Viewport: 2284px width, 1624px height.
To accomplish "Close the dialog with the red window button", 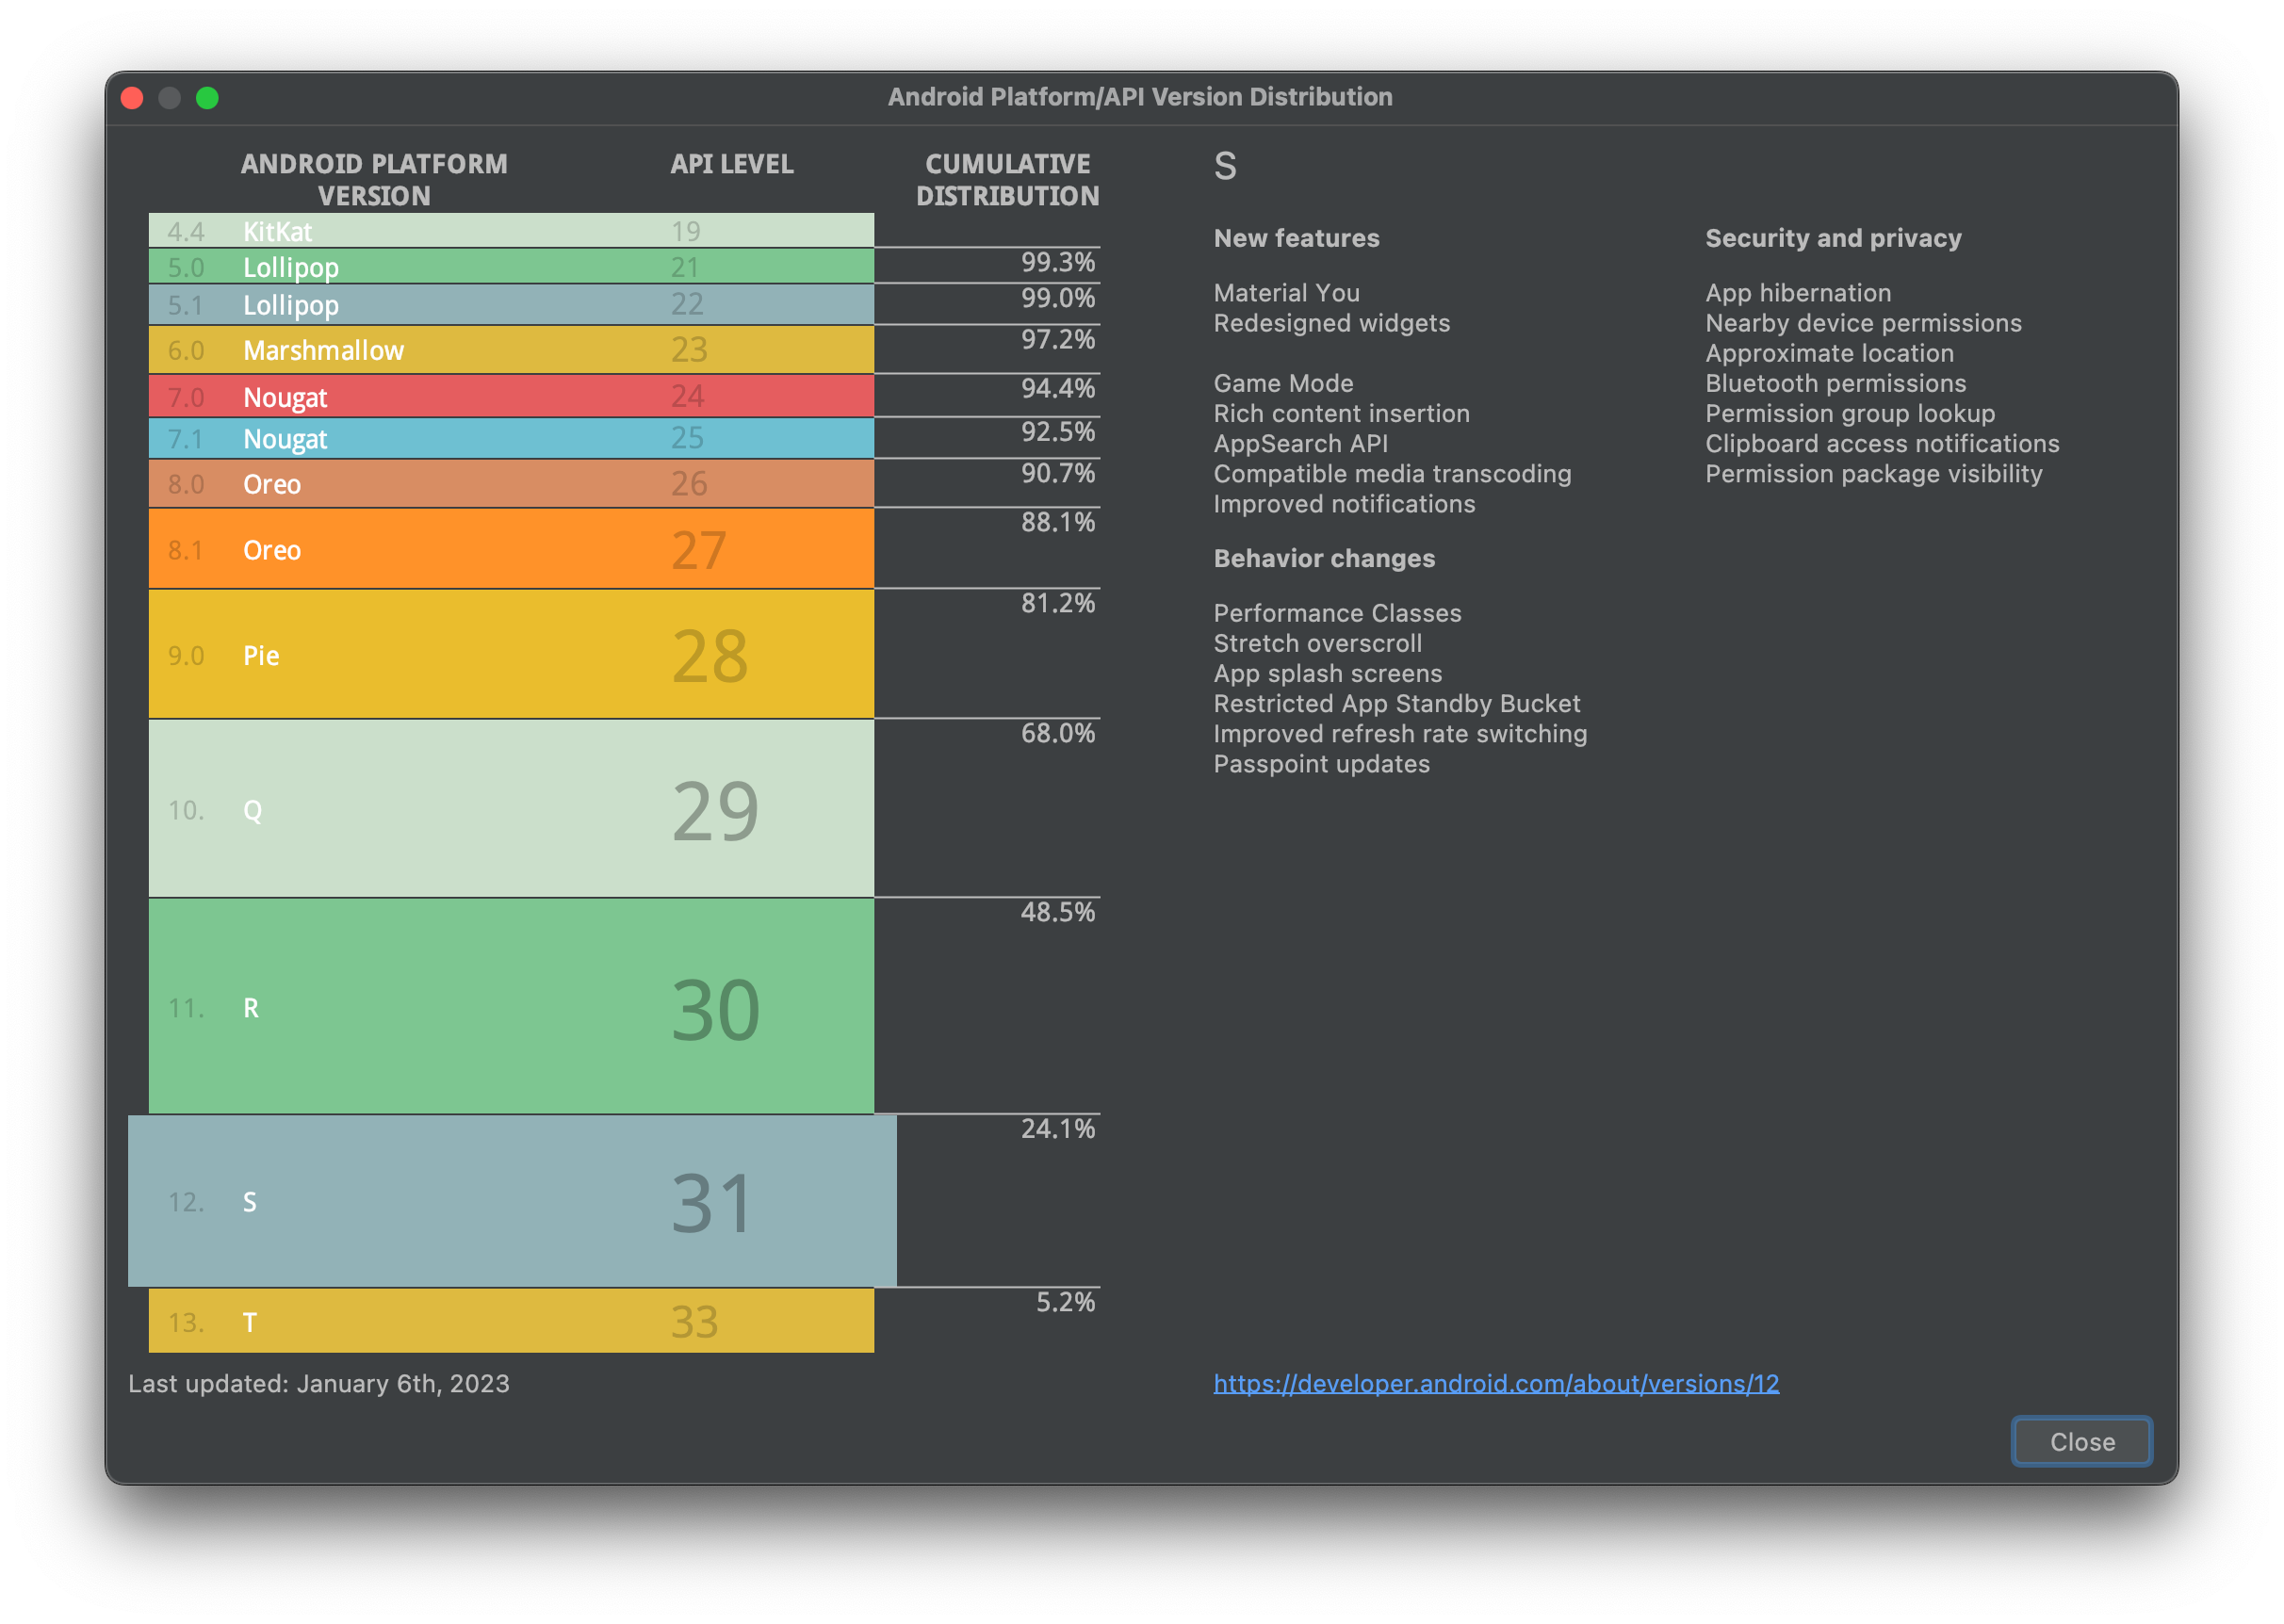I will pos(132,97).
